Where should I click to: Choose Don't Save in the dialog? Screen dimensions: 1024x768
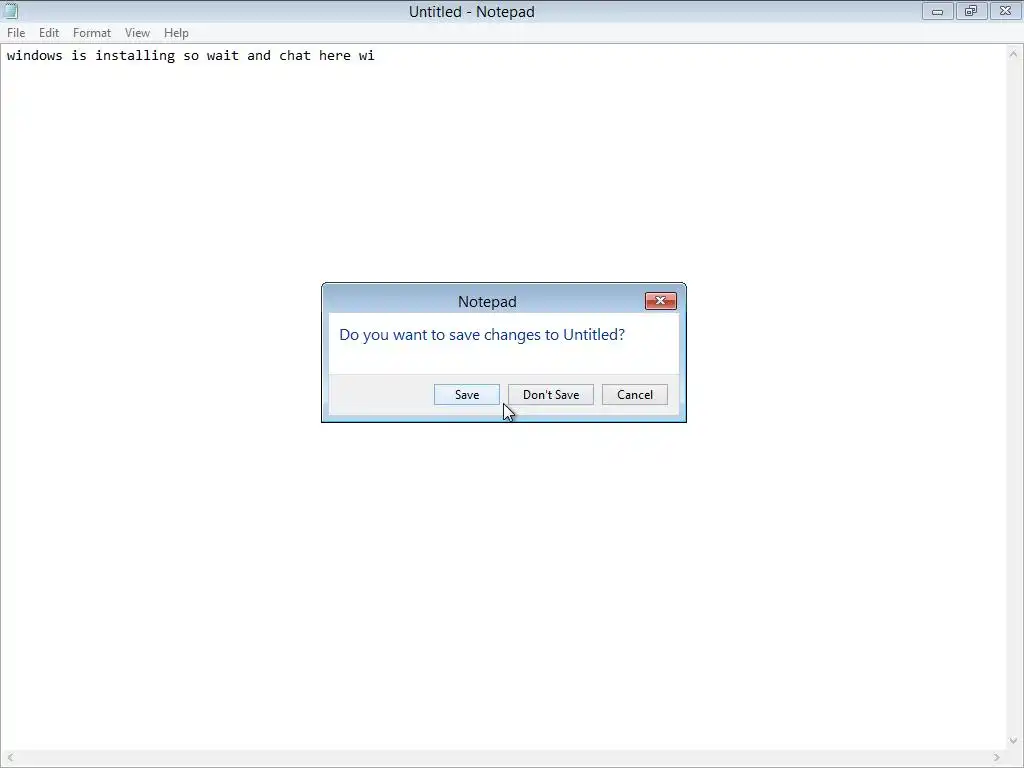point(551,394)
